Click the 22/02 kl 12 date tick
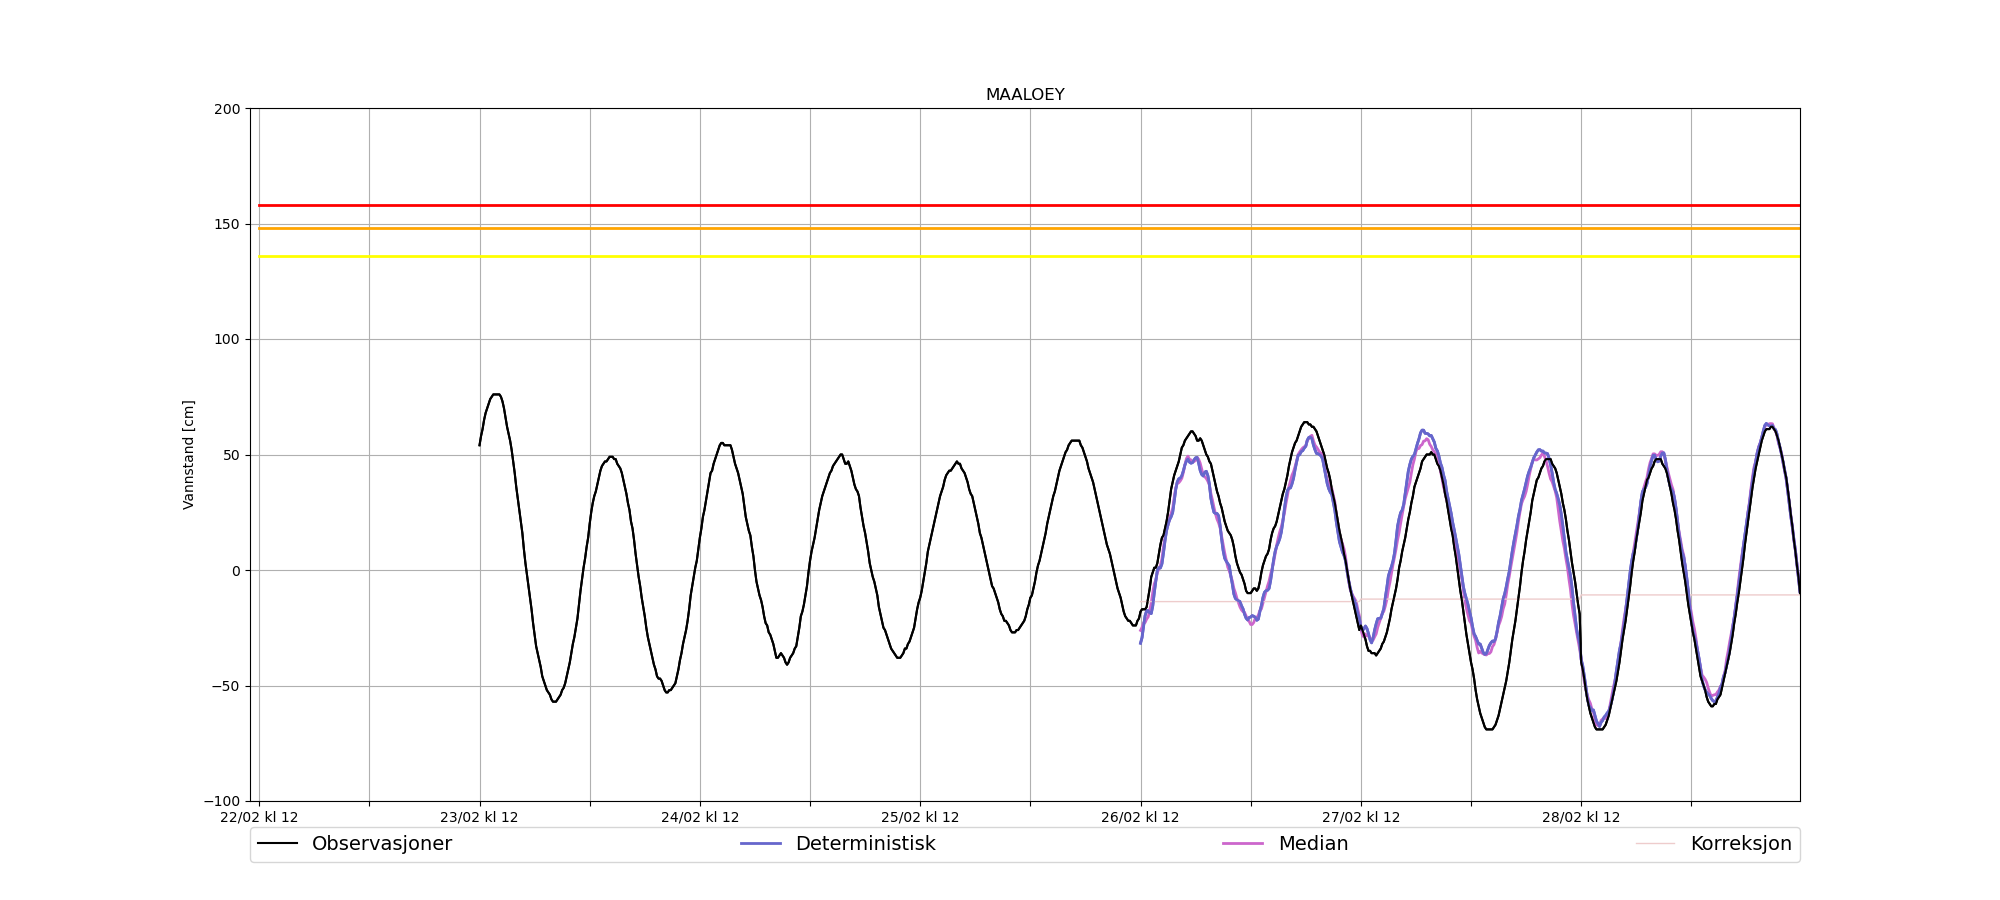2000x900 pixels. click(x=259, y=817)
